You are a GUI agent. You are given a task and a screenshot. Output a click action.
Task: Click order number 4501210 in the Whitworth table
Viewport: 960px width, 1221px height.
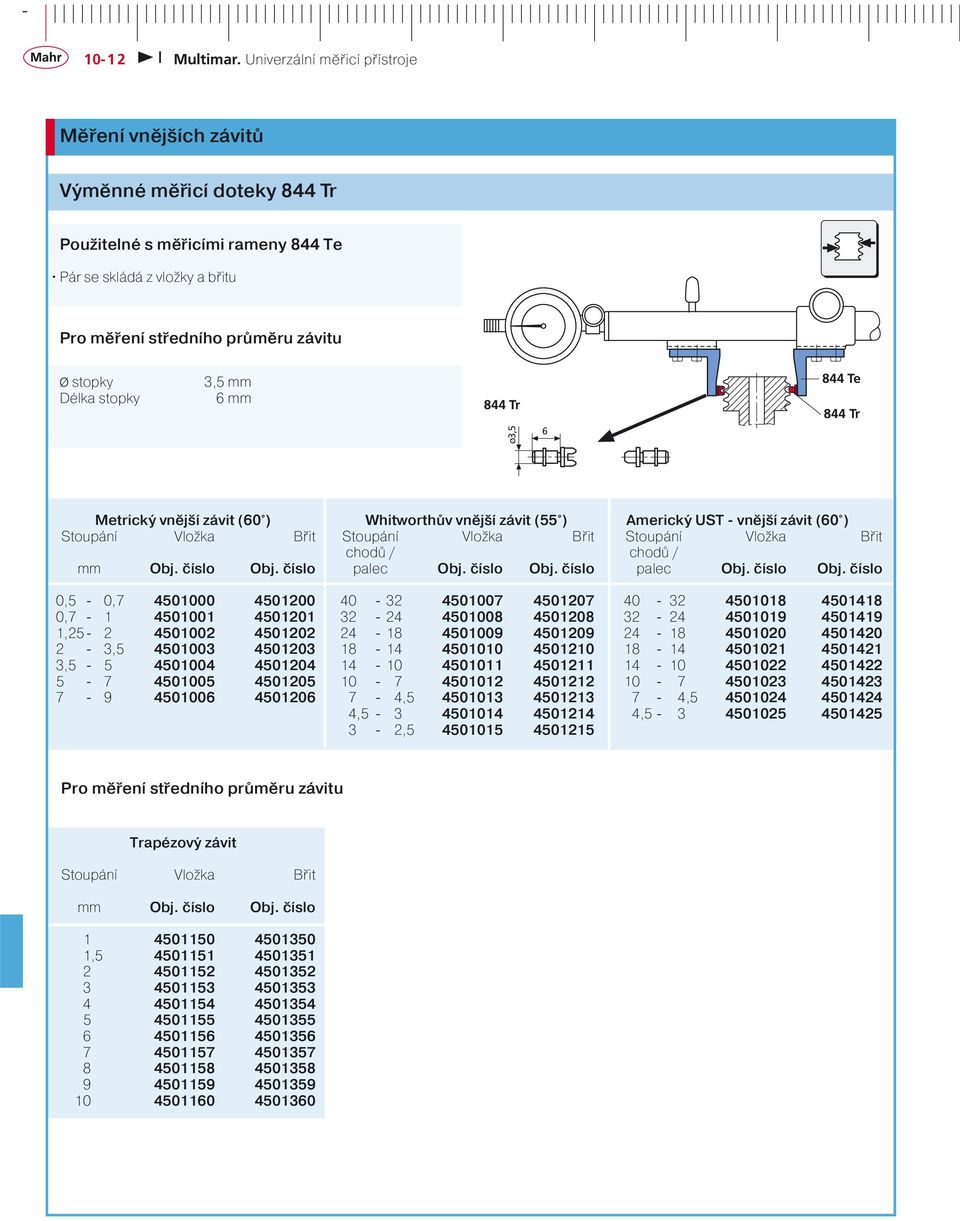[x=563, y=649]
